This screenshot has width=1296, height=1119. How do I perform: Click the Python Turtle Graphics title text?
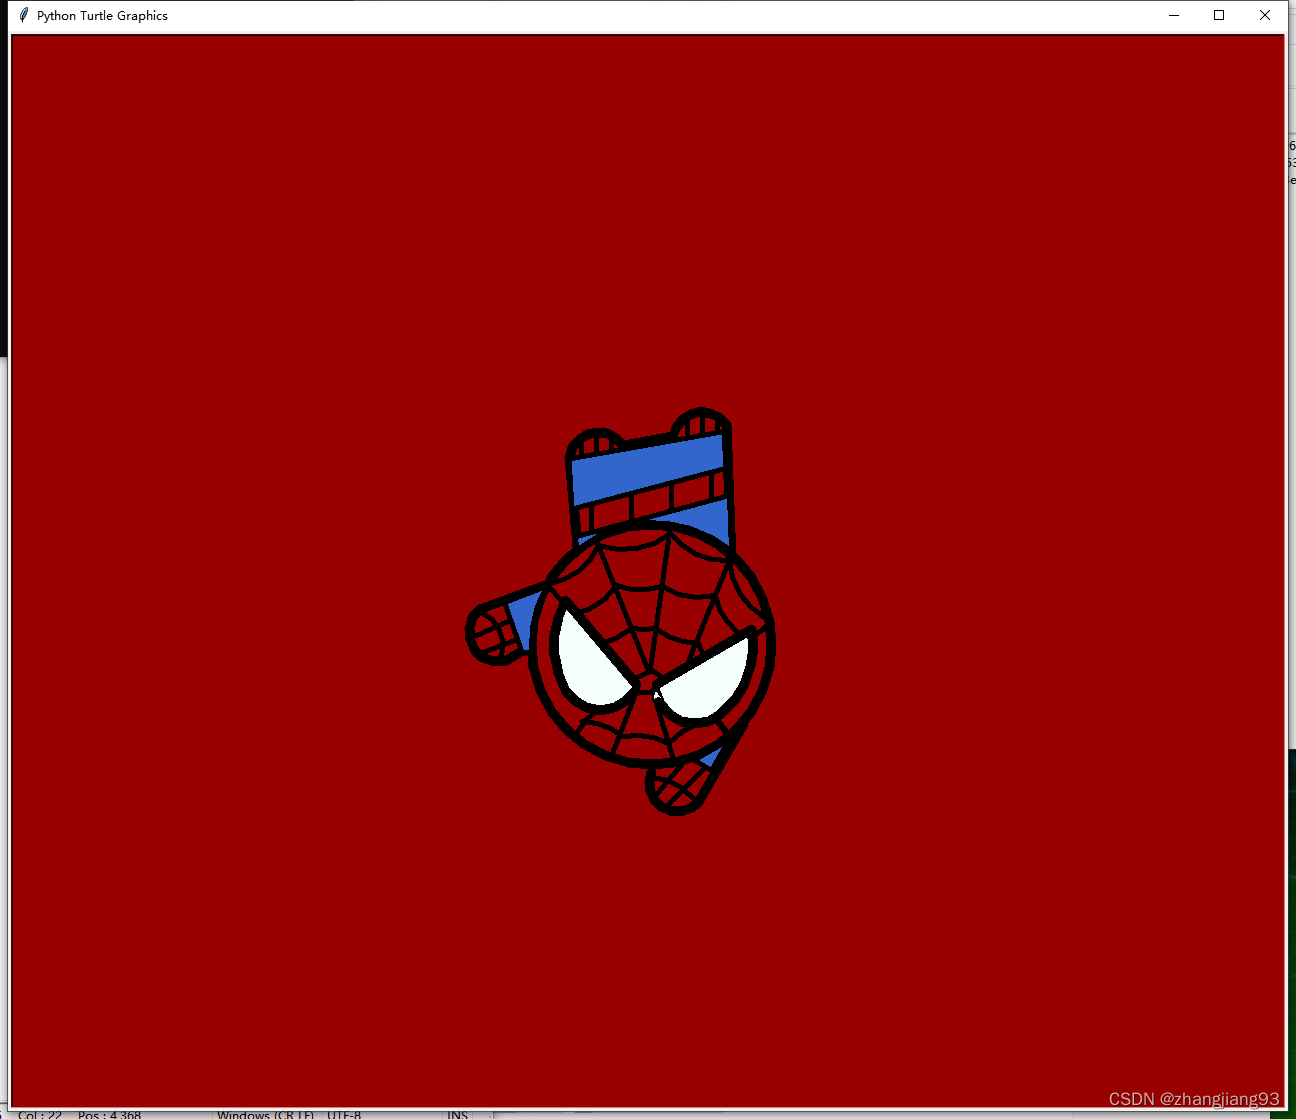[x=102, y=16]
